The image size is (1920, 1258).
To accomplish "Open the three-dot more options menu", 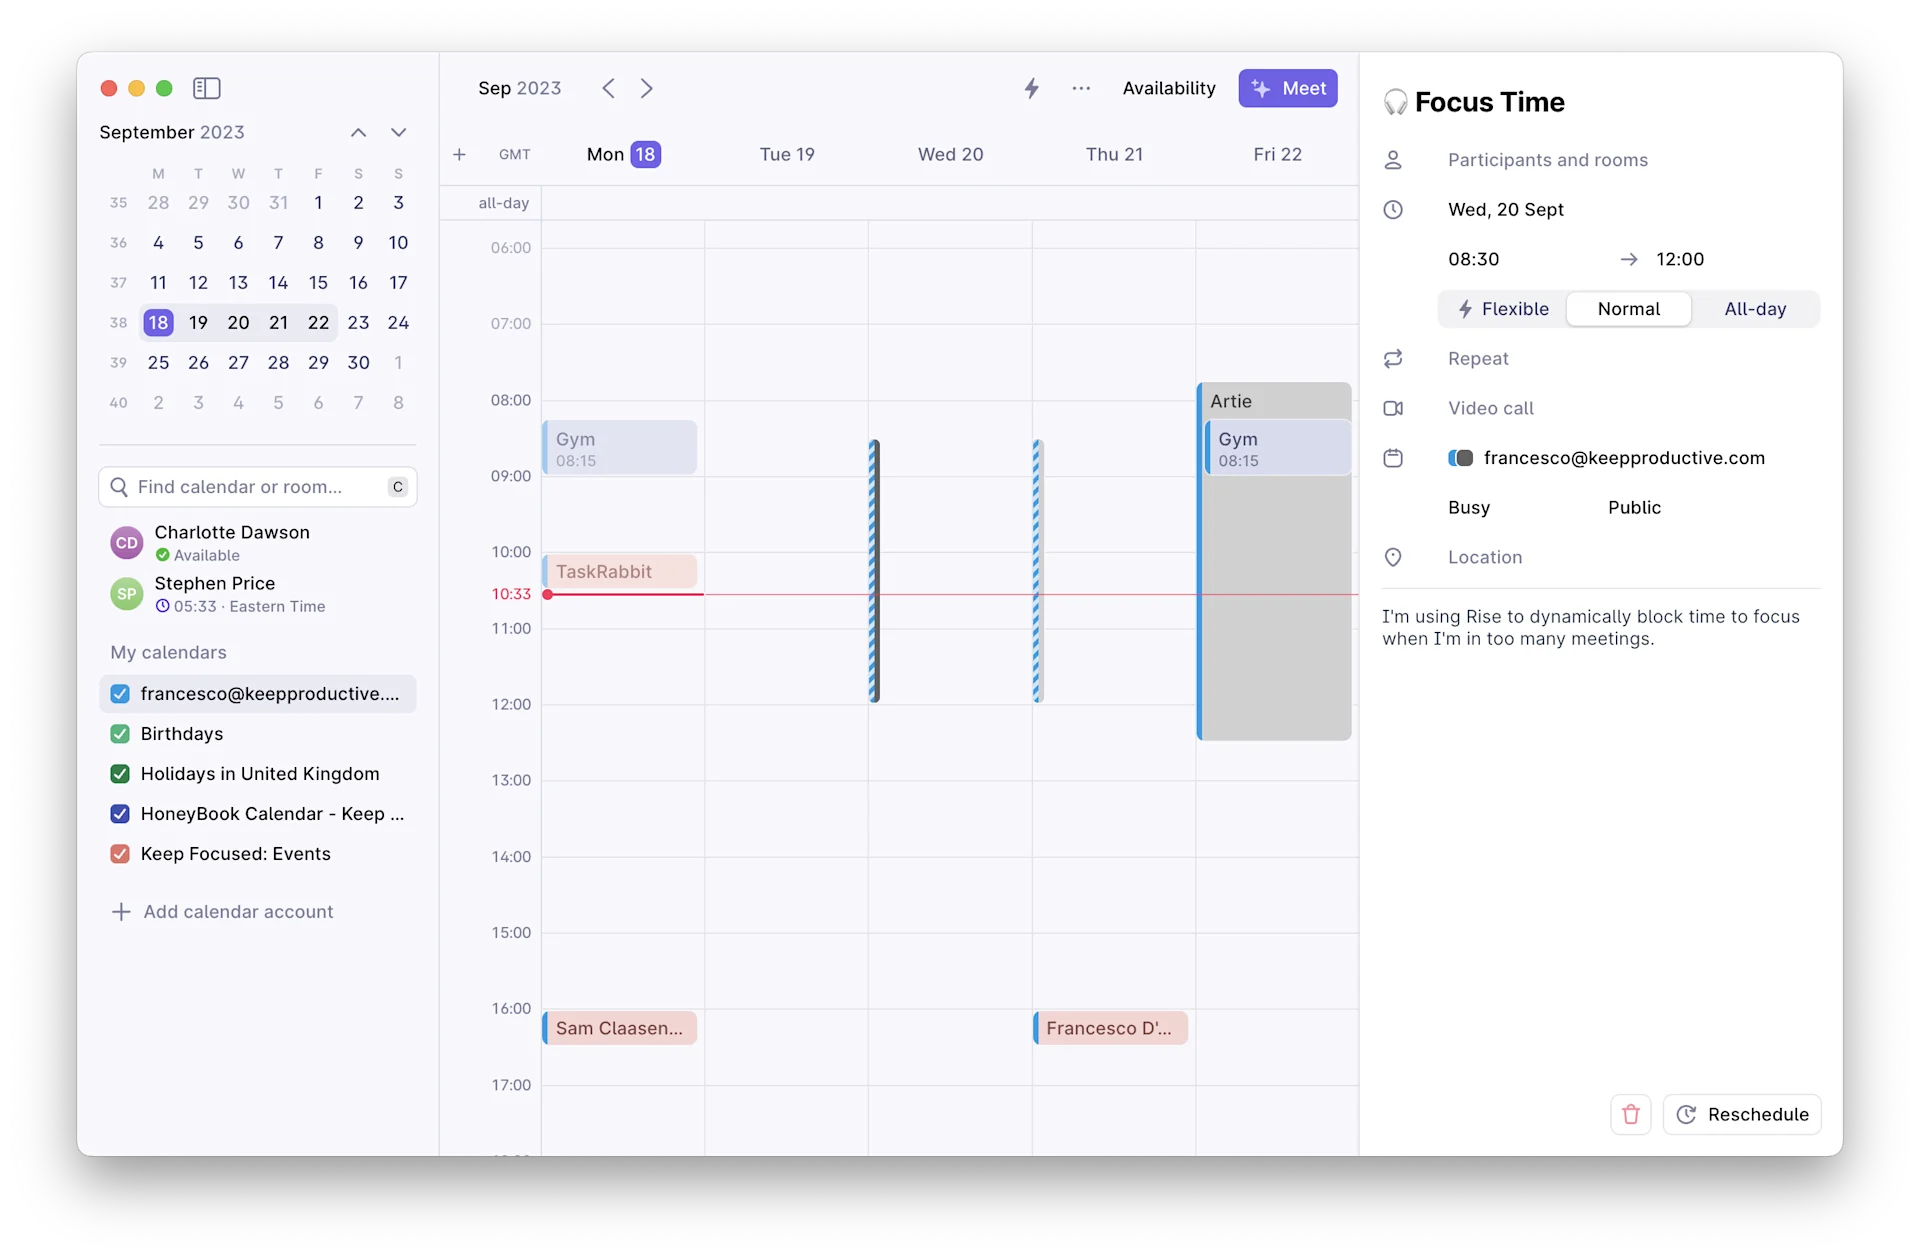I will point(1081,88).
